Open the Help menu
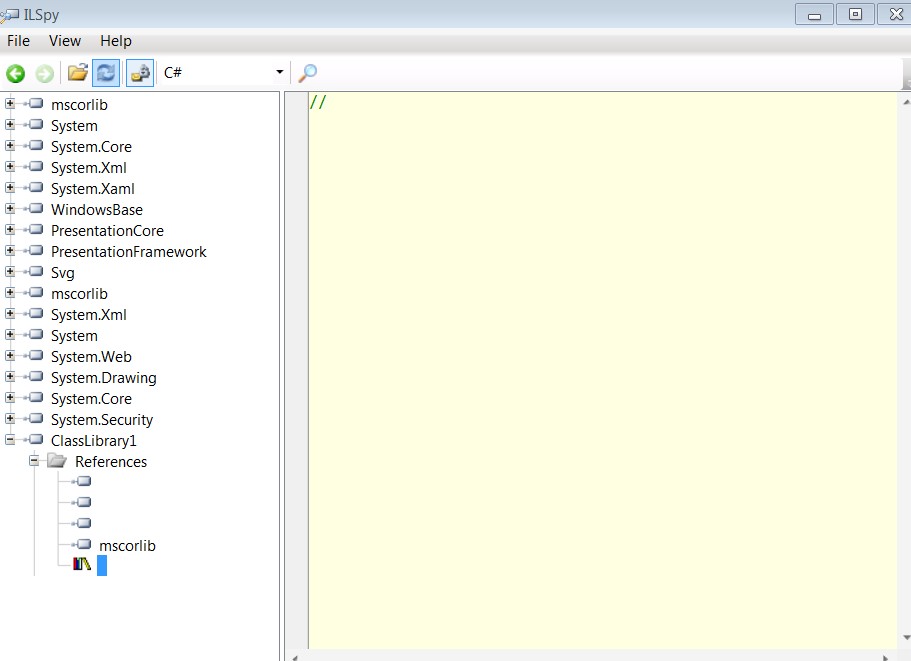 tap(116, 41)
